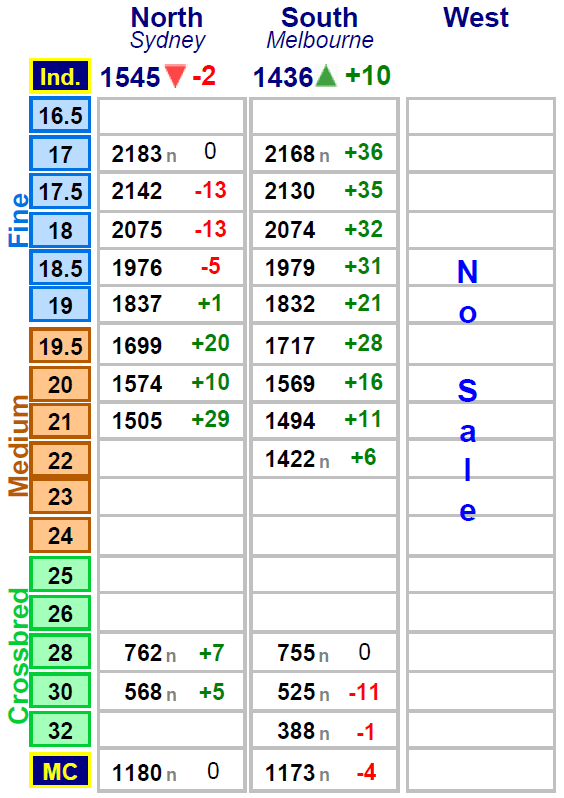Viewport: 564px width, 798px height.
Task: Select the MC label box
Action: pyautogui.click(x=60, y=771)
